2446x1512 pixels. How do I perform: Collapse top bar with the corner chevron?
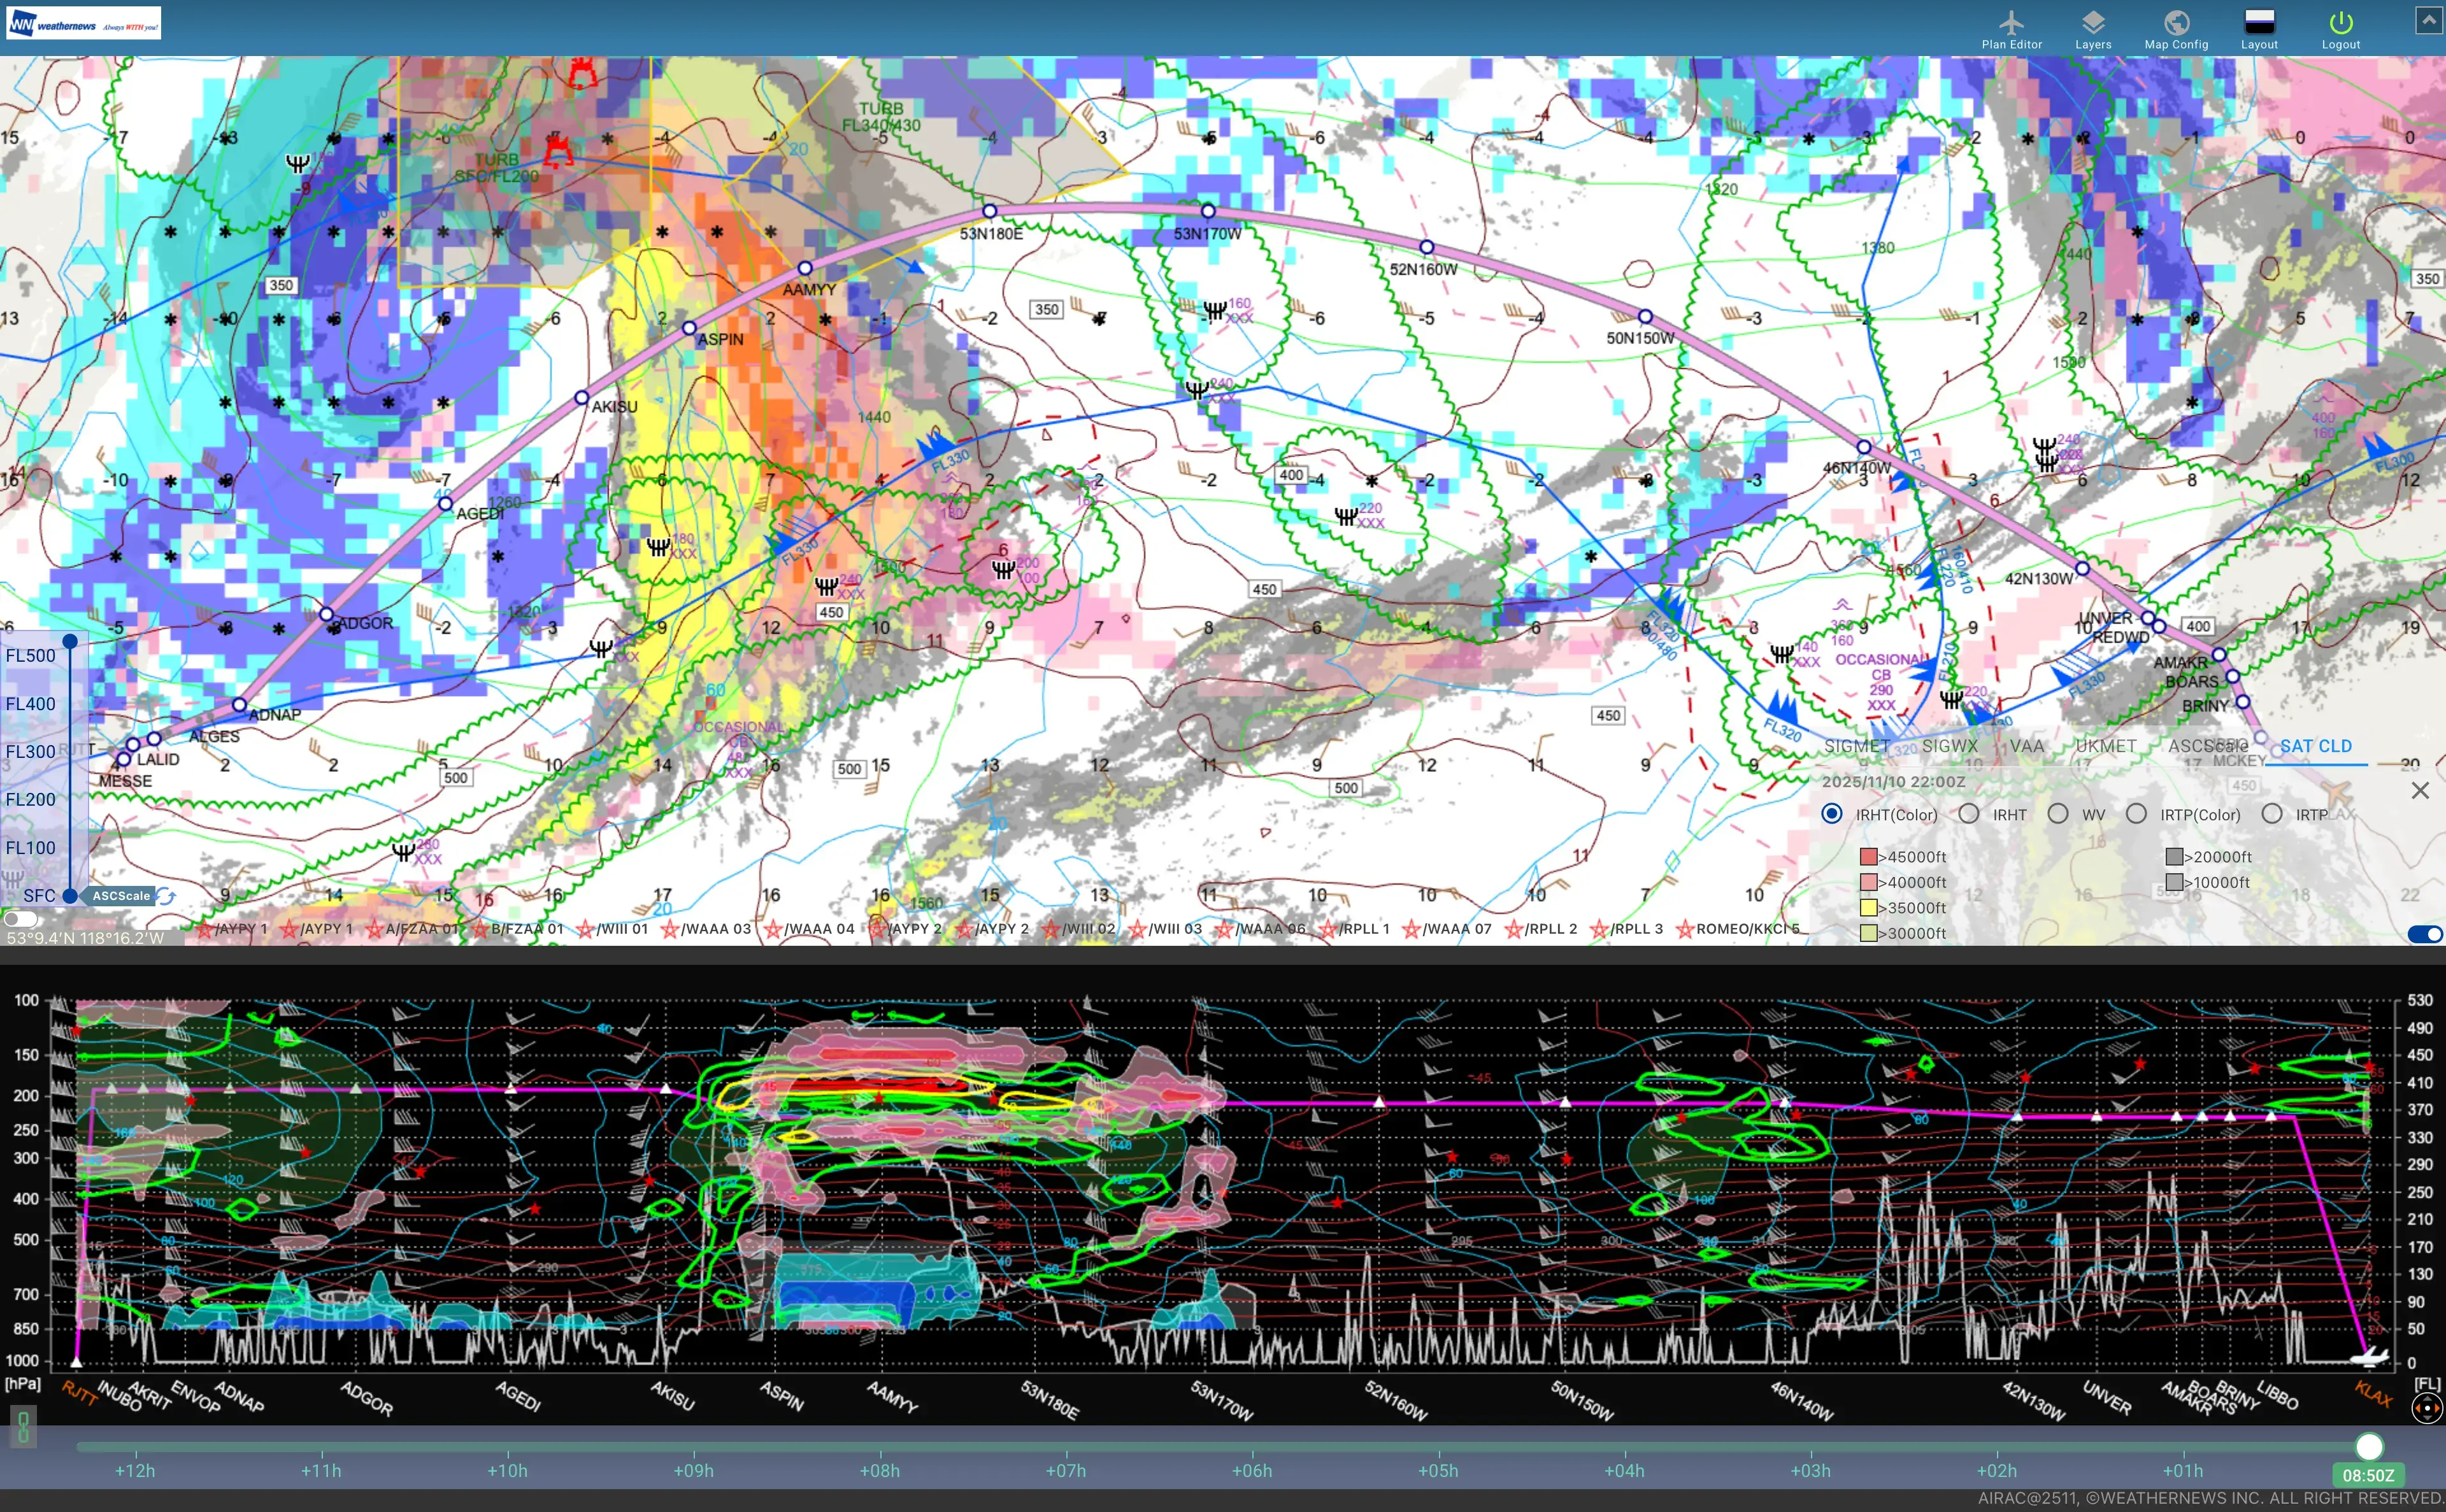2429,19
